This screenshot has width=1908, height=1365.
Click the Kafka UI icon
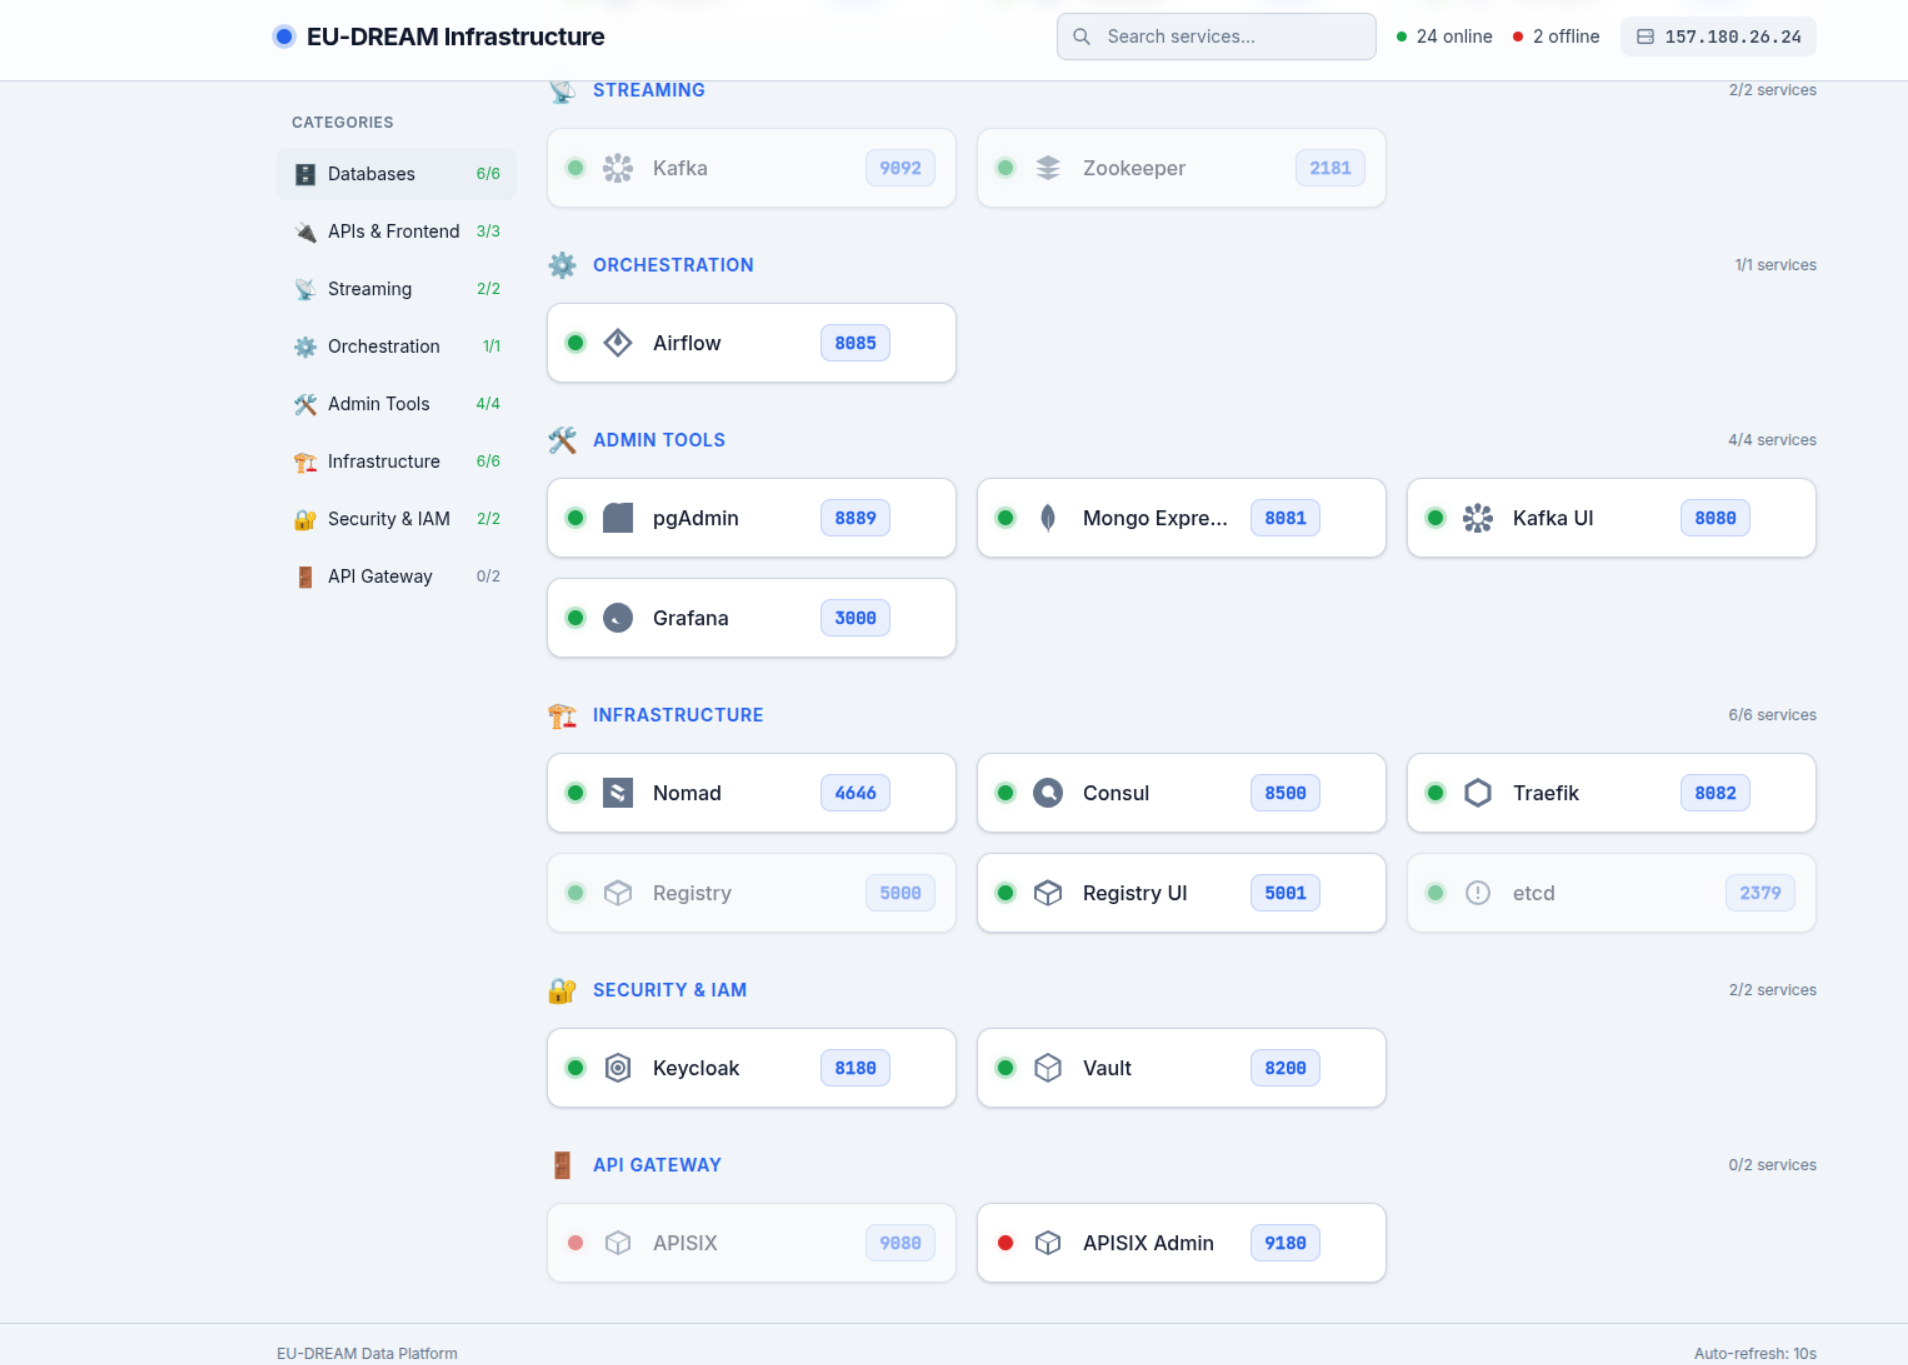tap(1477, 518)
